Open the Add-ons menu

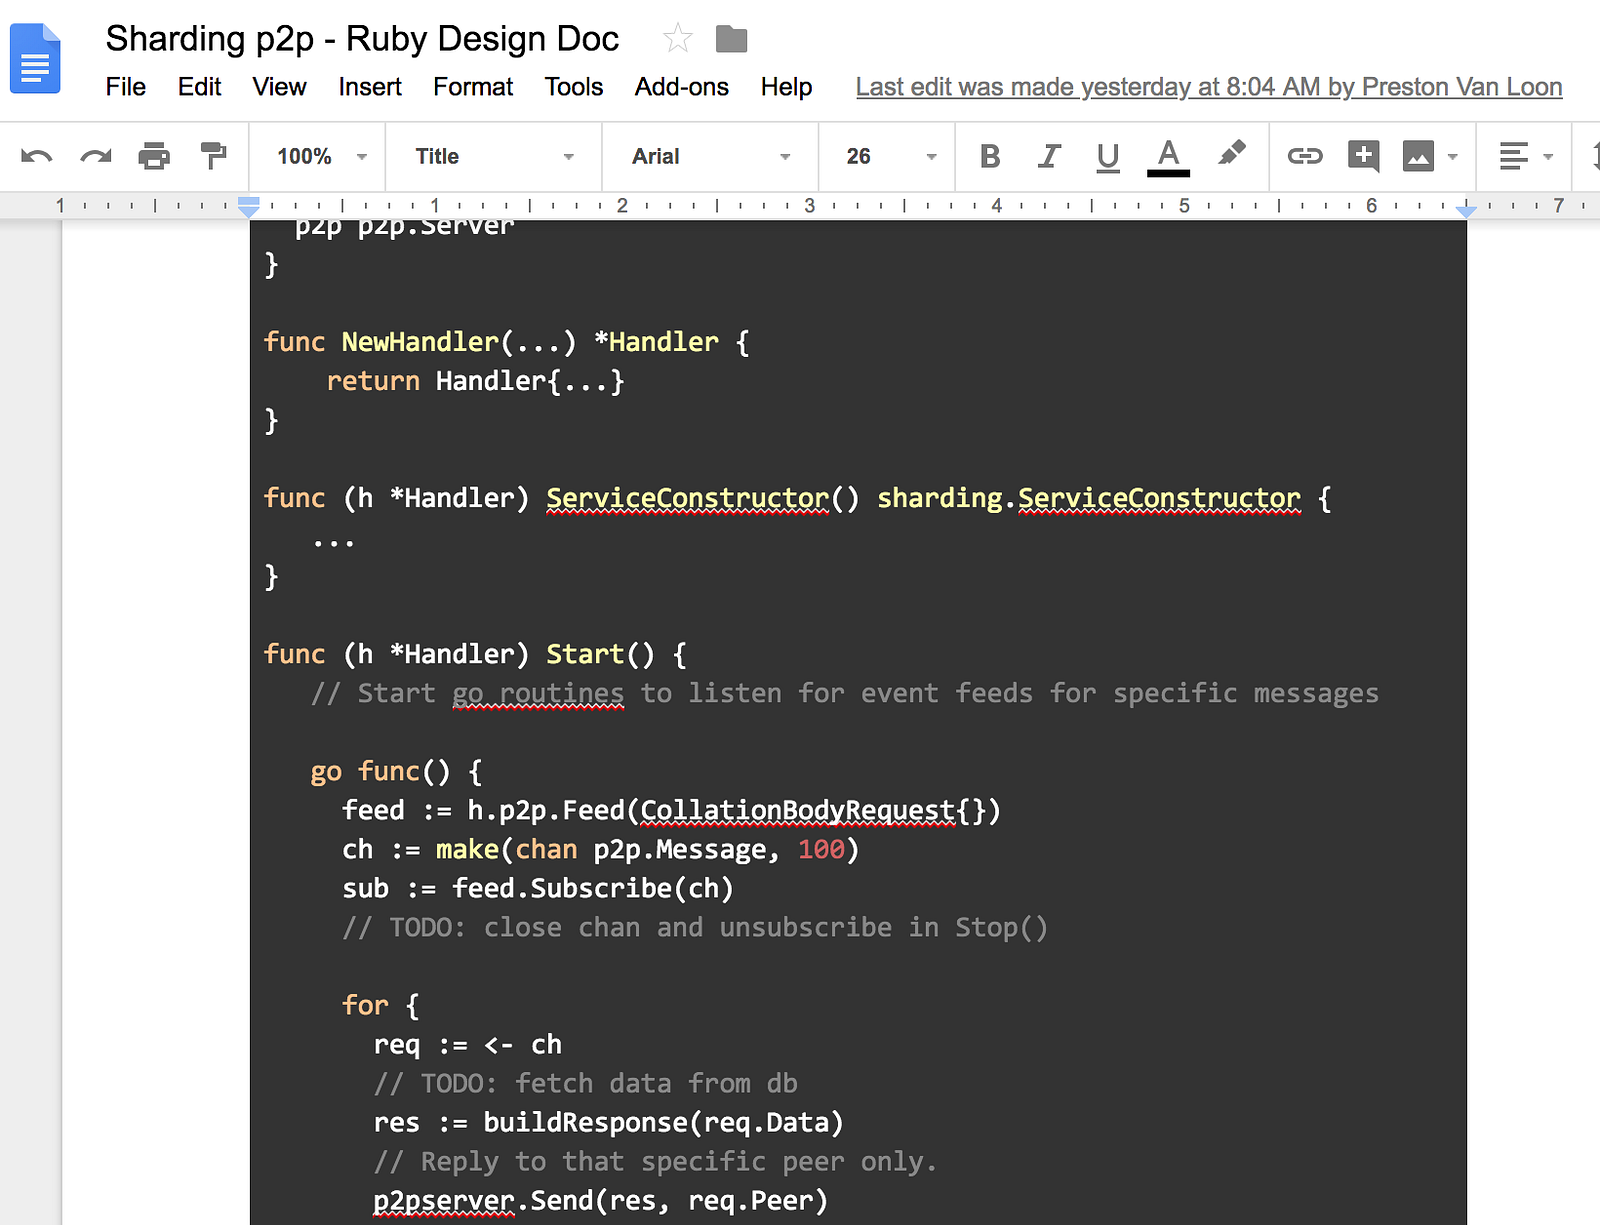681,87
